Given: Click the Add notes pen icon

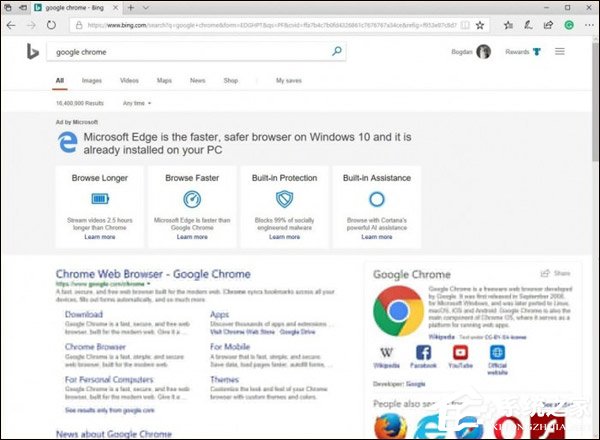Looking at the screenshot, I should 528,25.
